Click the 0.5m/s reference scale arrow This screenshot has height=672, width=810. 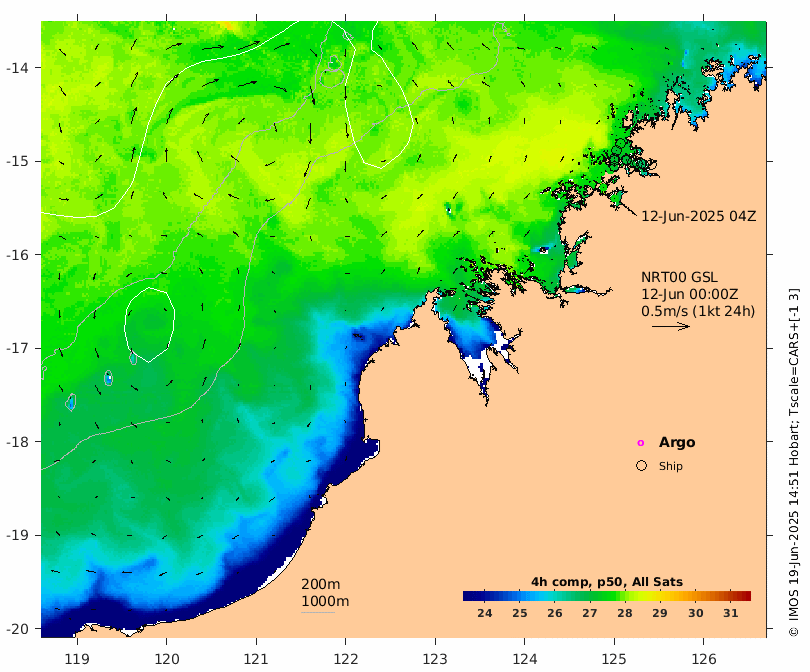(x=671, y=326)
